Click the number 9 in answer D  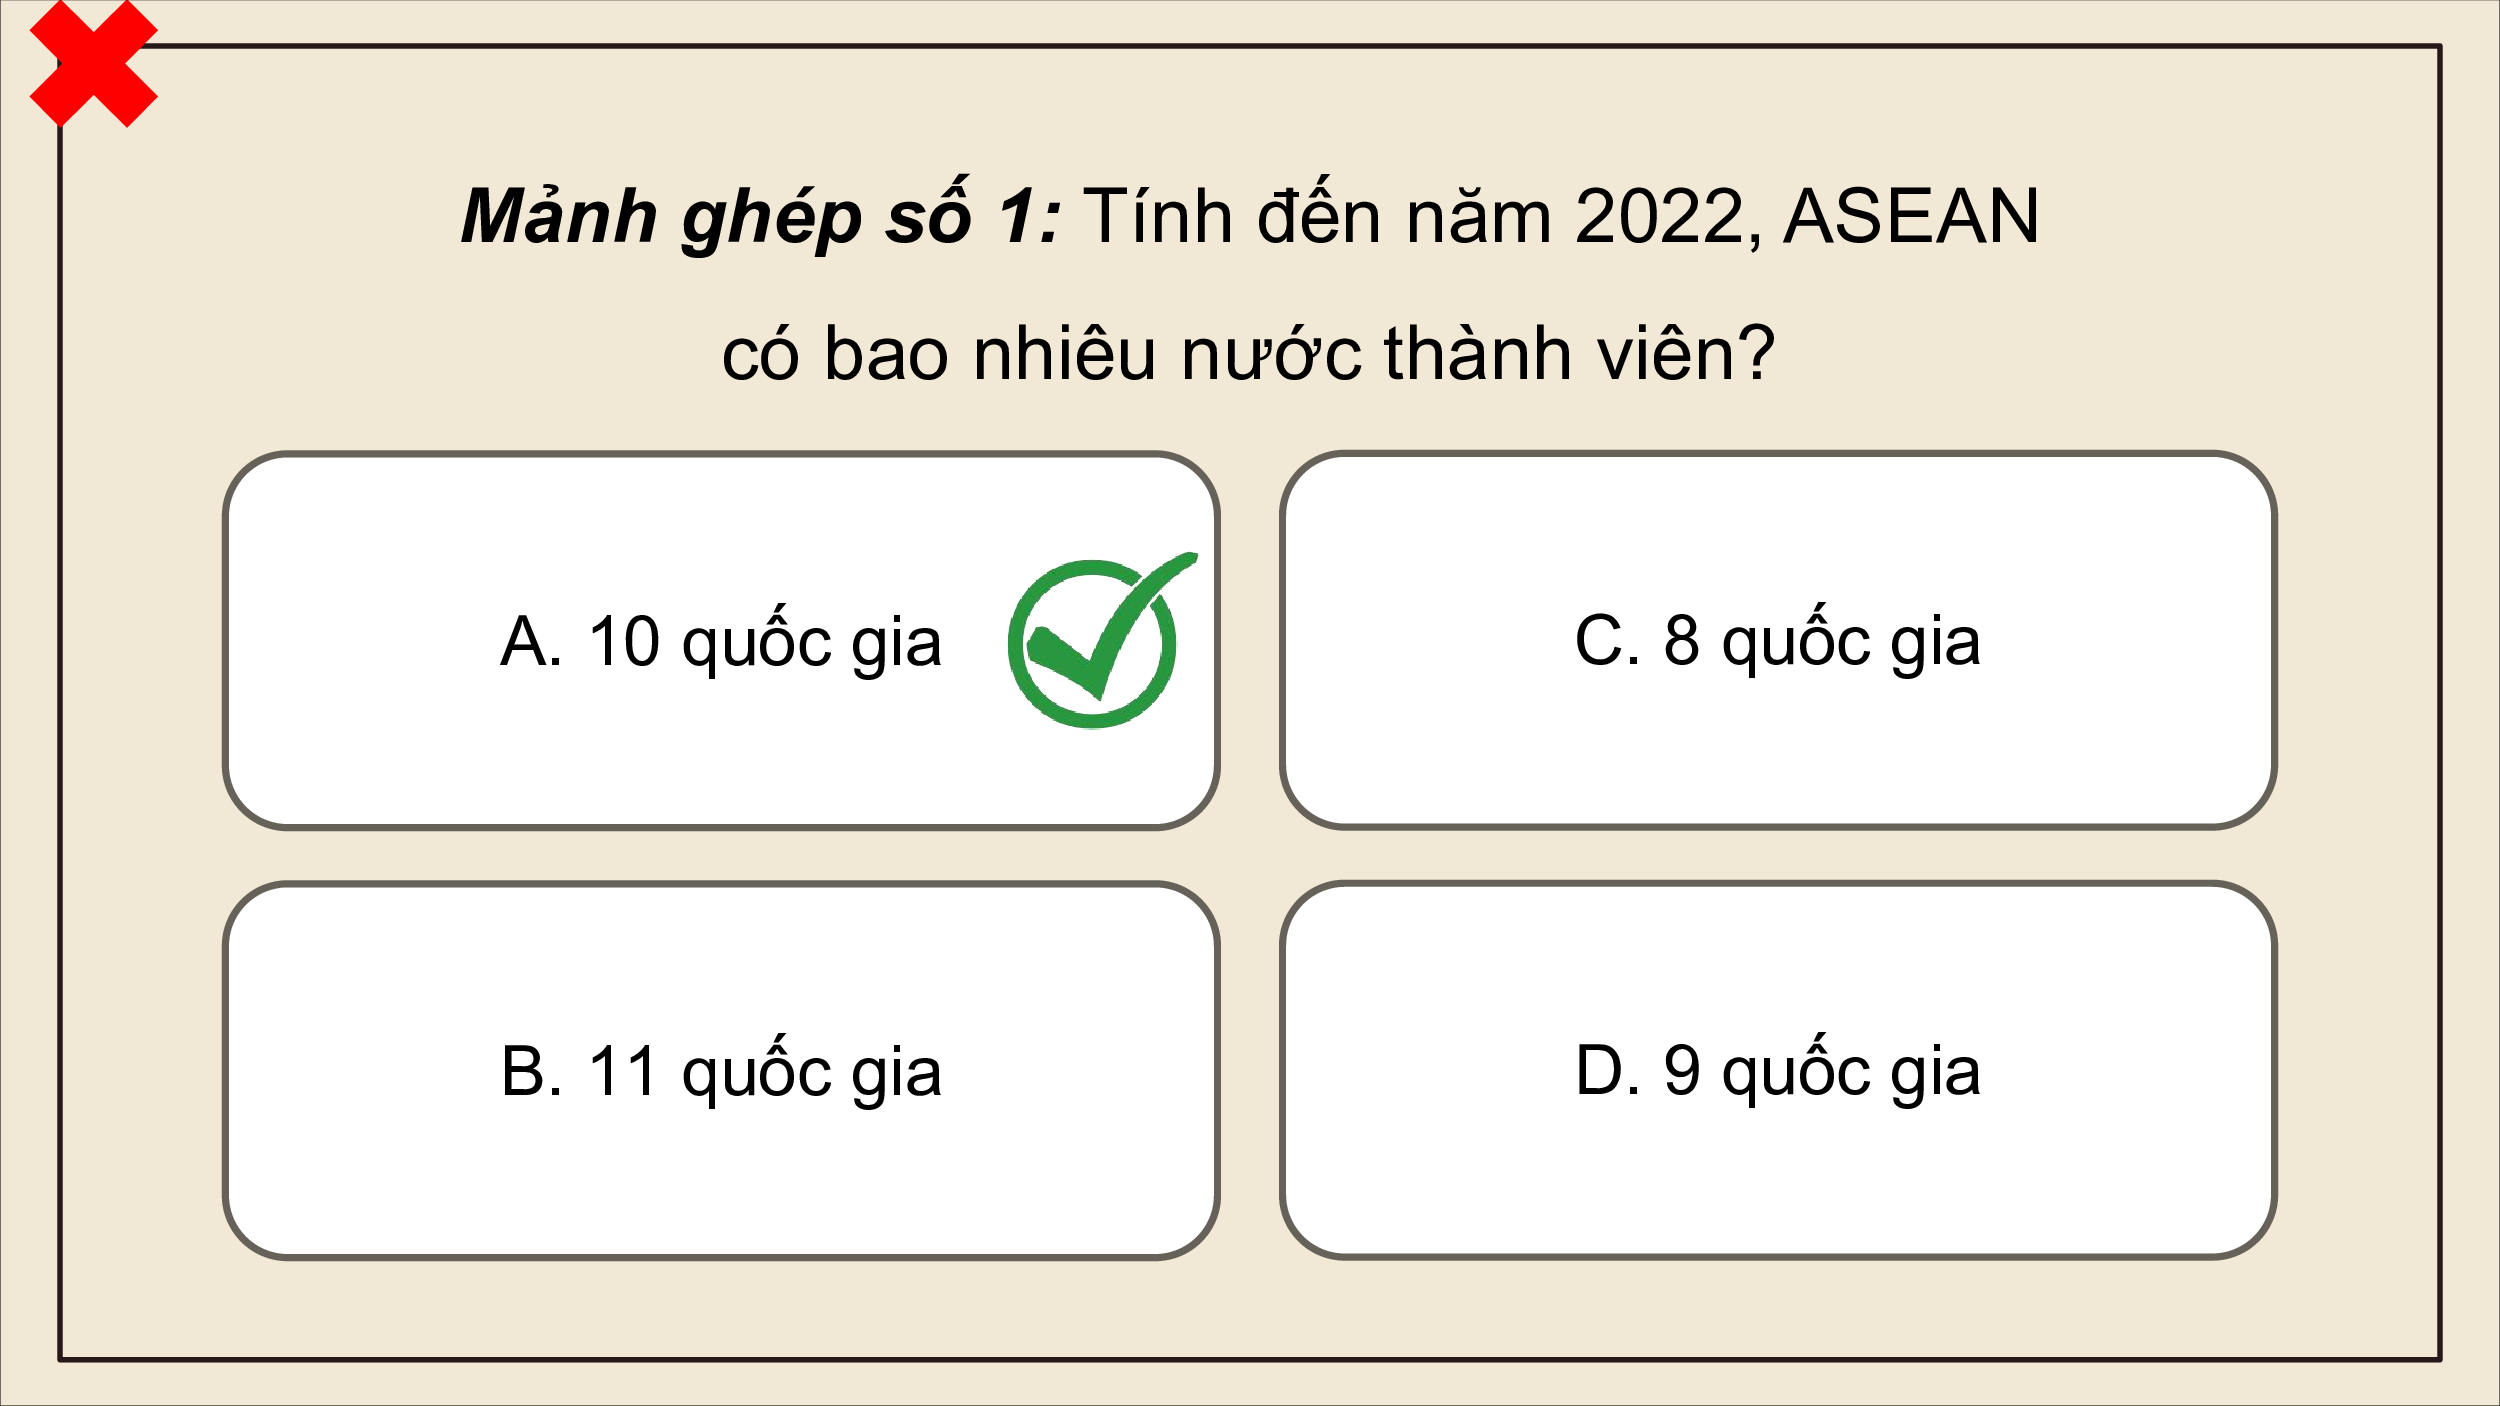[1682, 1070]
